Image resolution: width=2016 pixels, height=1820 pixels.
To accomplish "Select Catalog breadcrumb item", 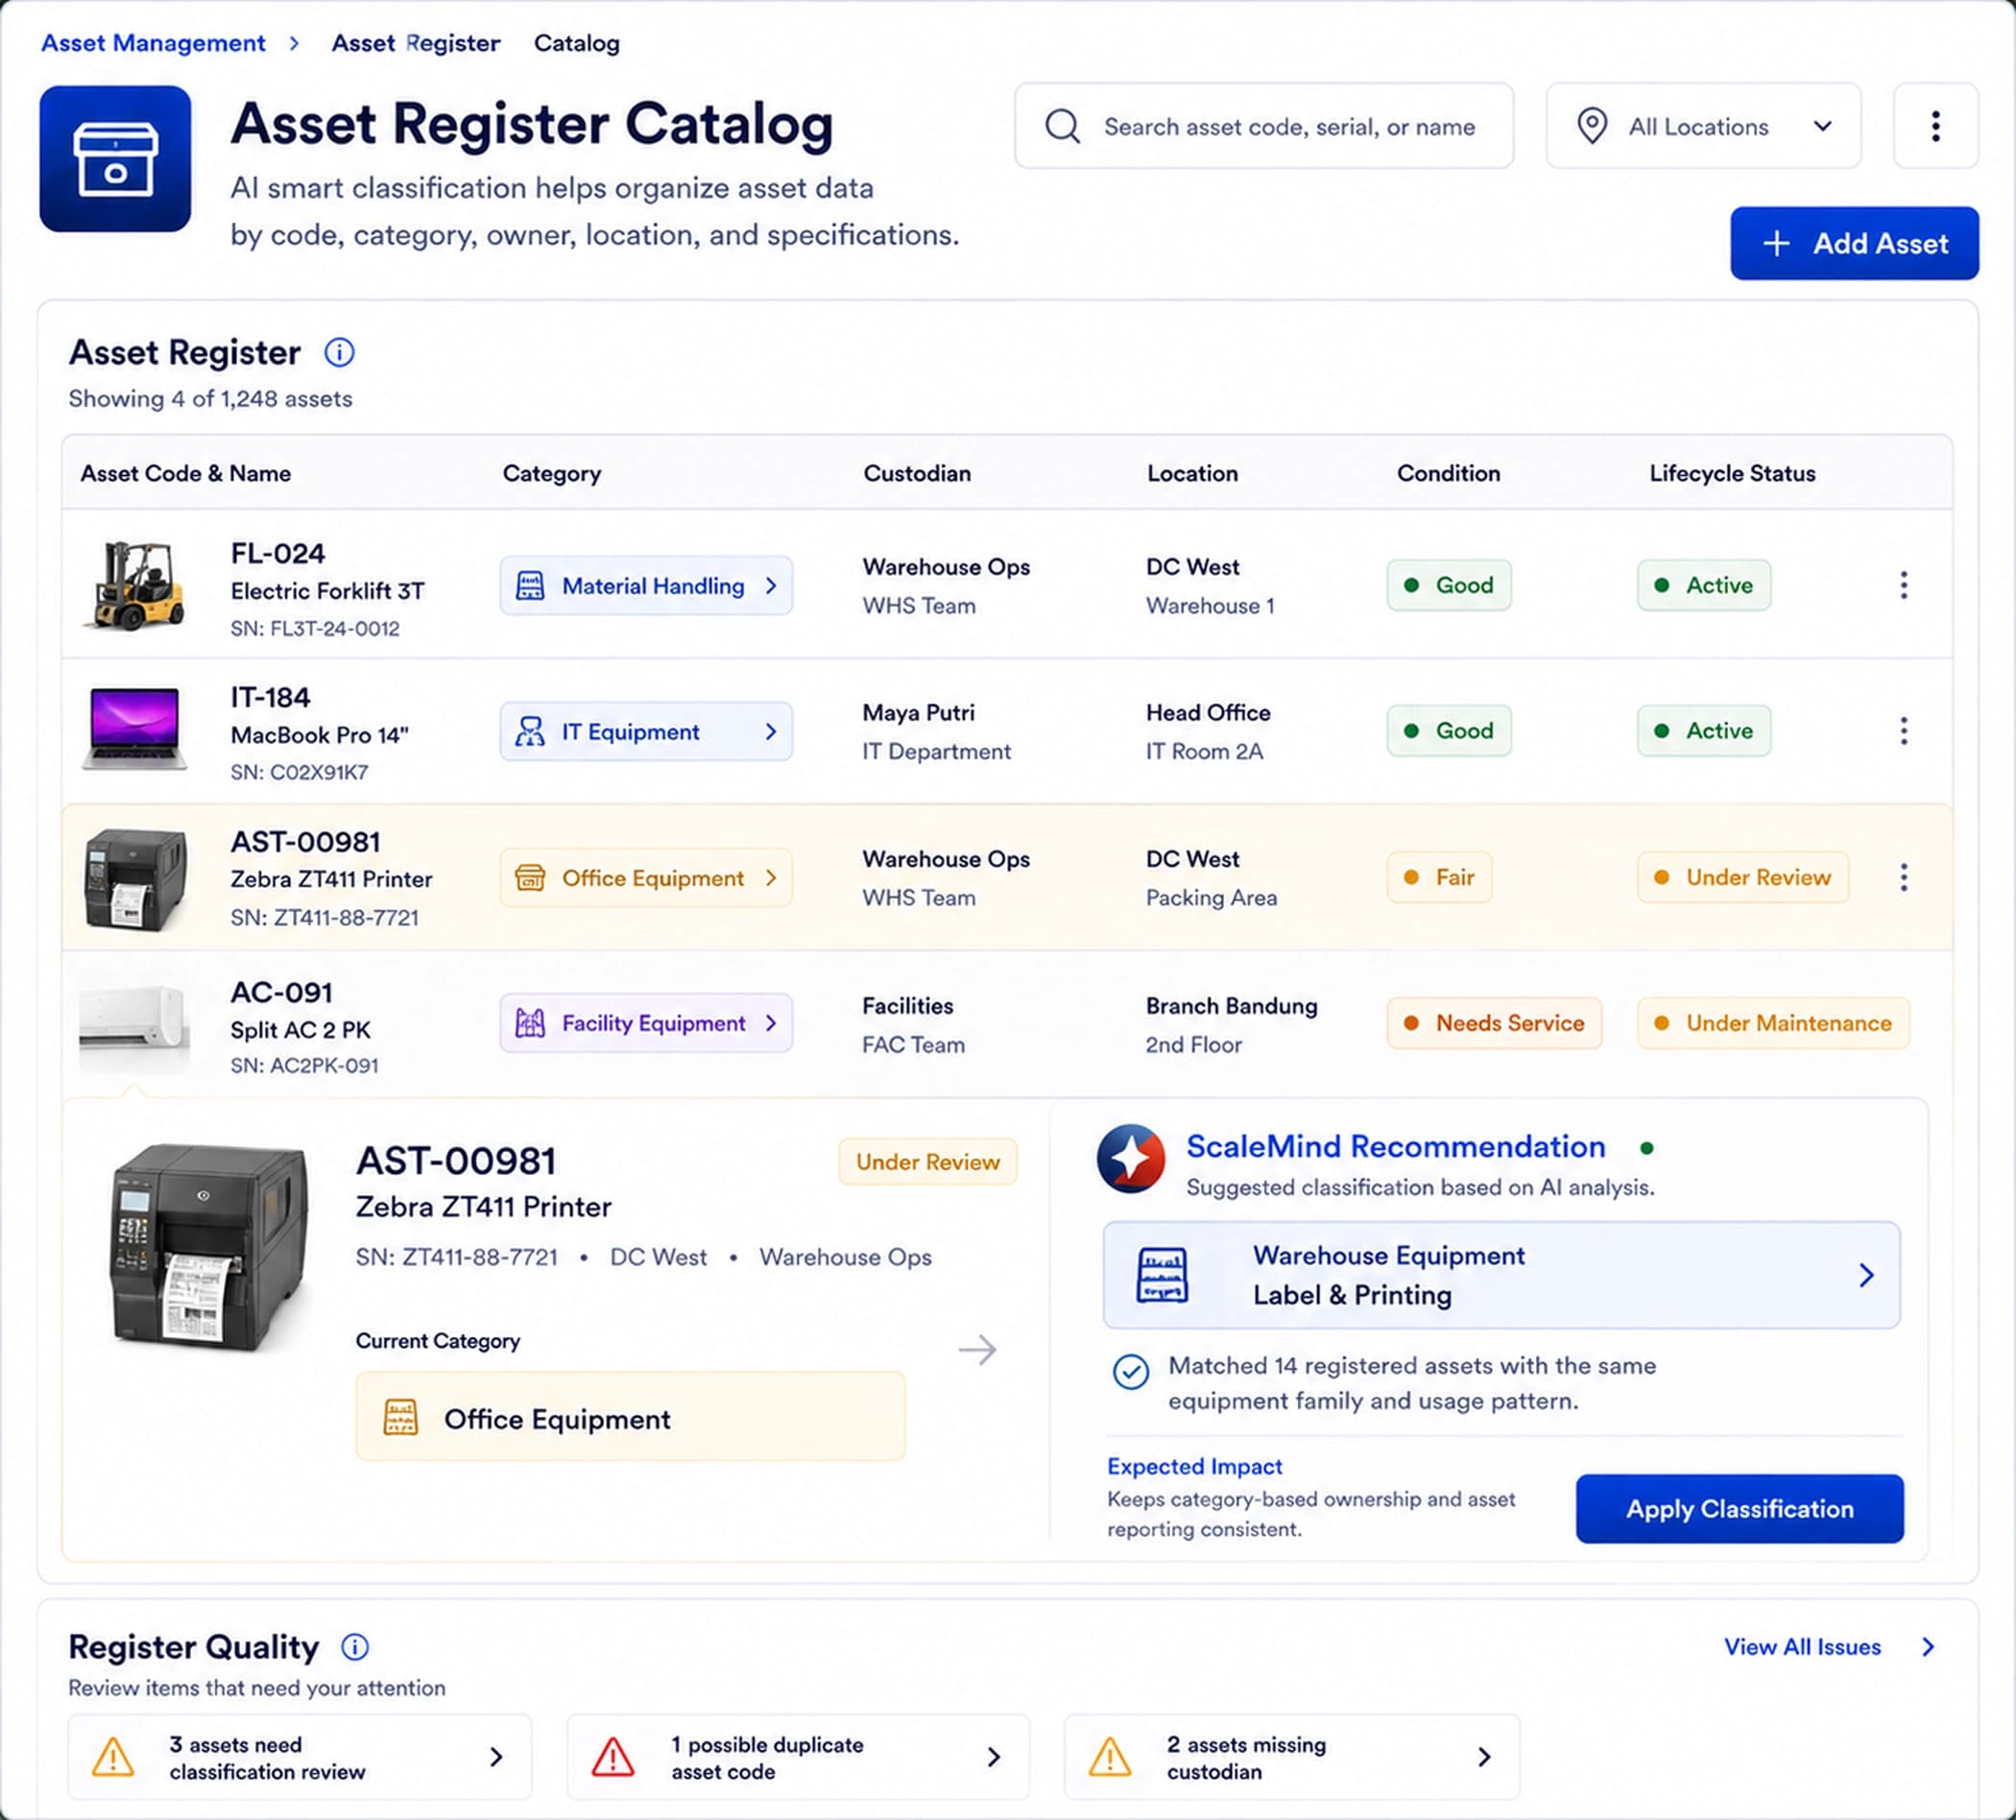I will pyautogui.click(x=577, y=43).
